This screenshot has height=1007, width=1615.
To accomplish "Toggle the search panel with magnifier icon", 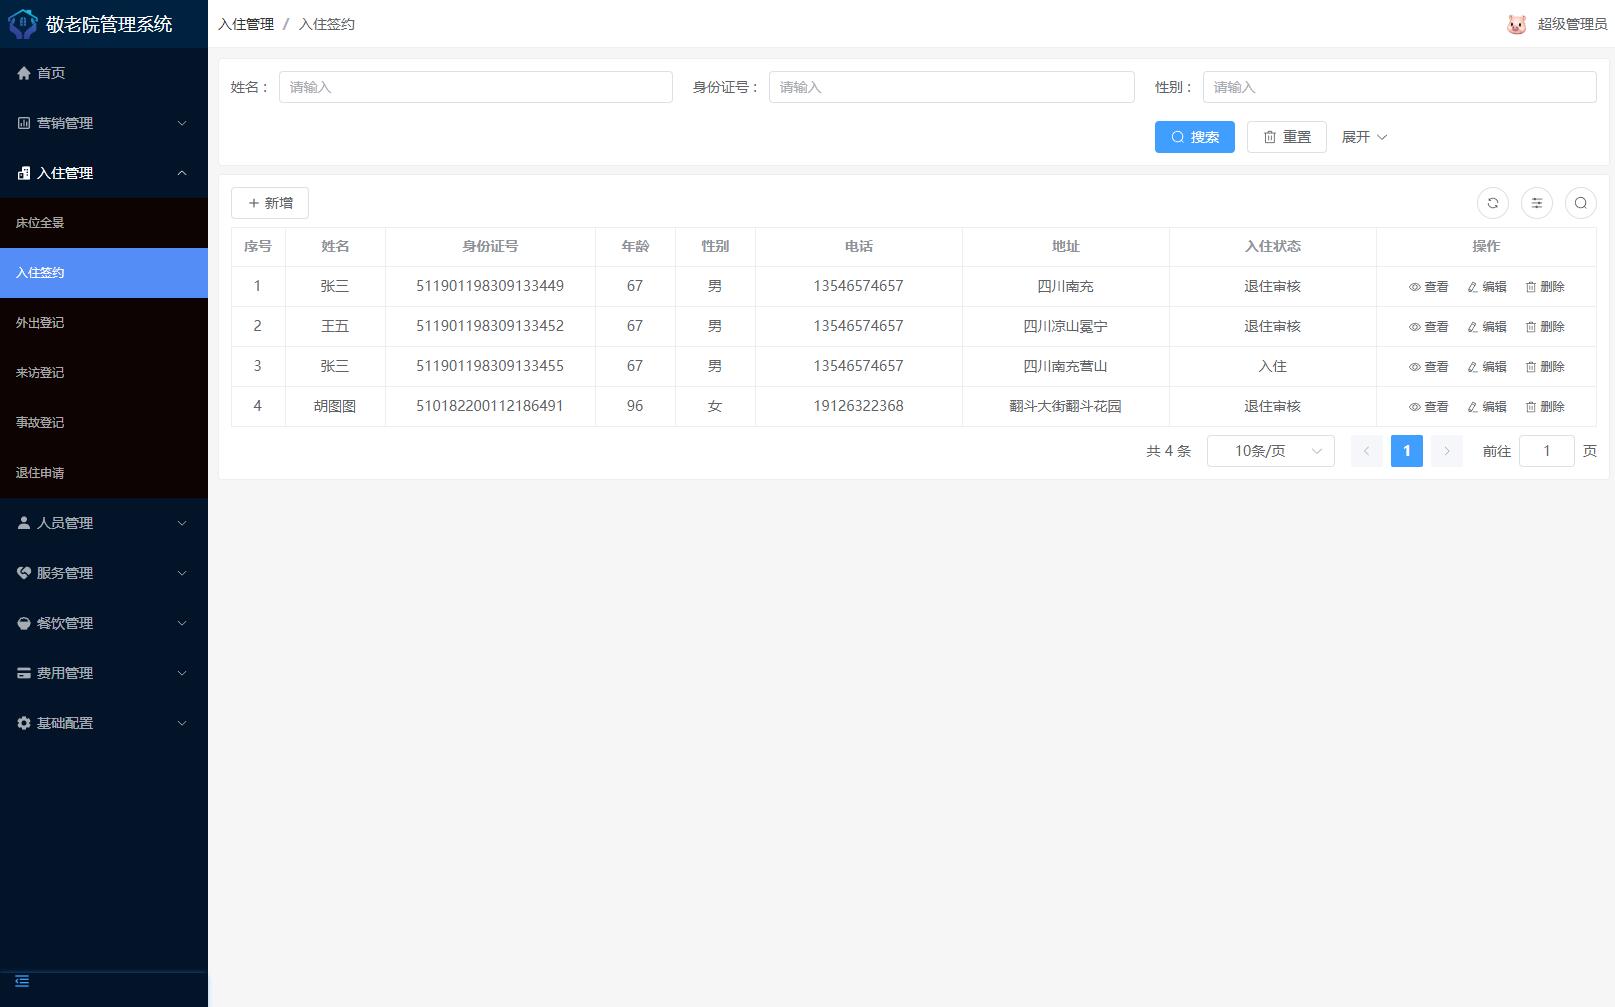I will pyautogui.click(x=1581, y=203).
